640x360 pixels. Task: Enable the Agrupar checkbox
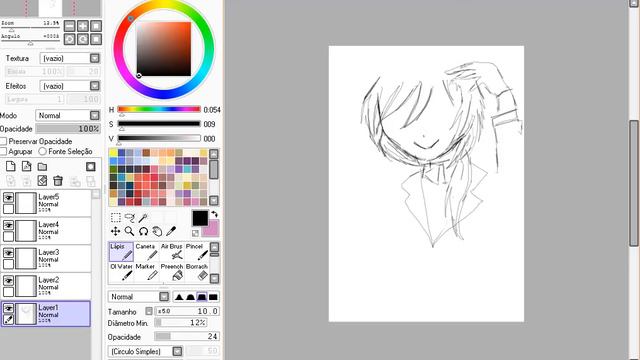point(4,151)
